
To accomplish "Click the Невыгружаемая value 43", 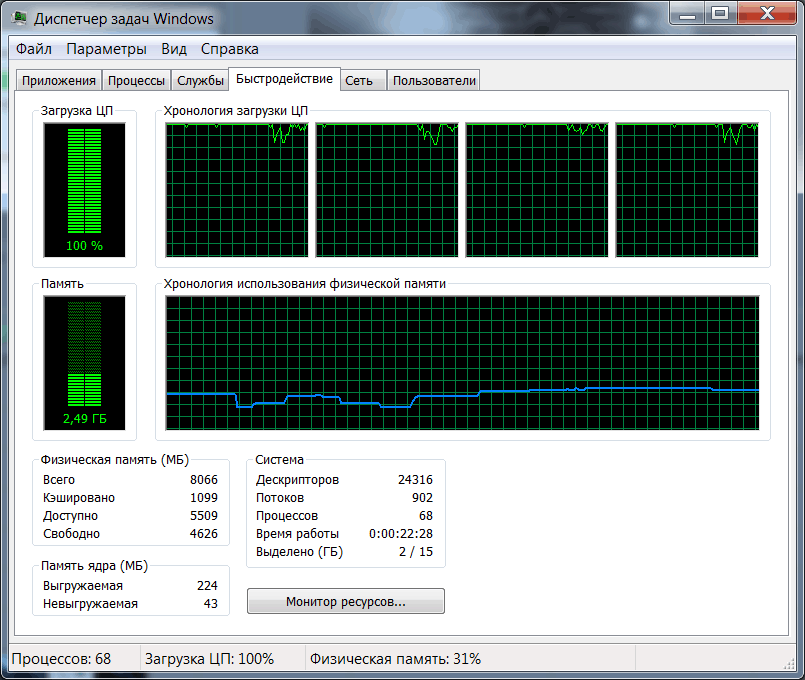I will [x=211, y=604].
